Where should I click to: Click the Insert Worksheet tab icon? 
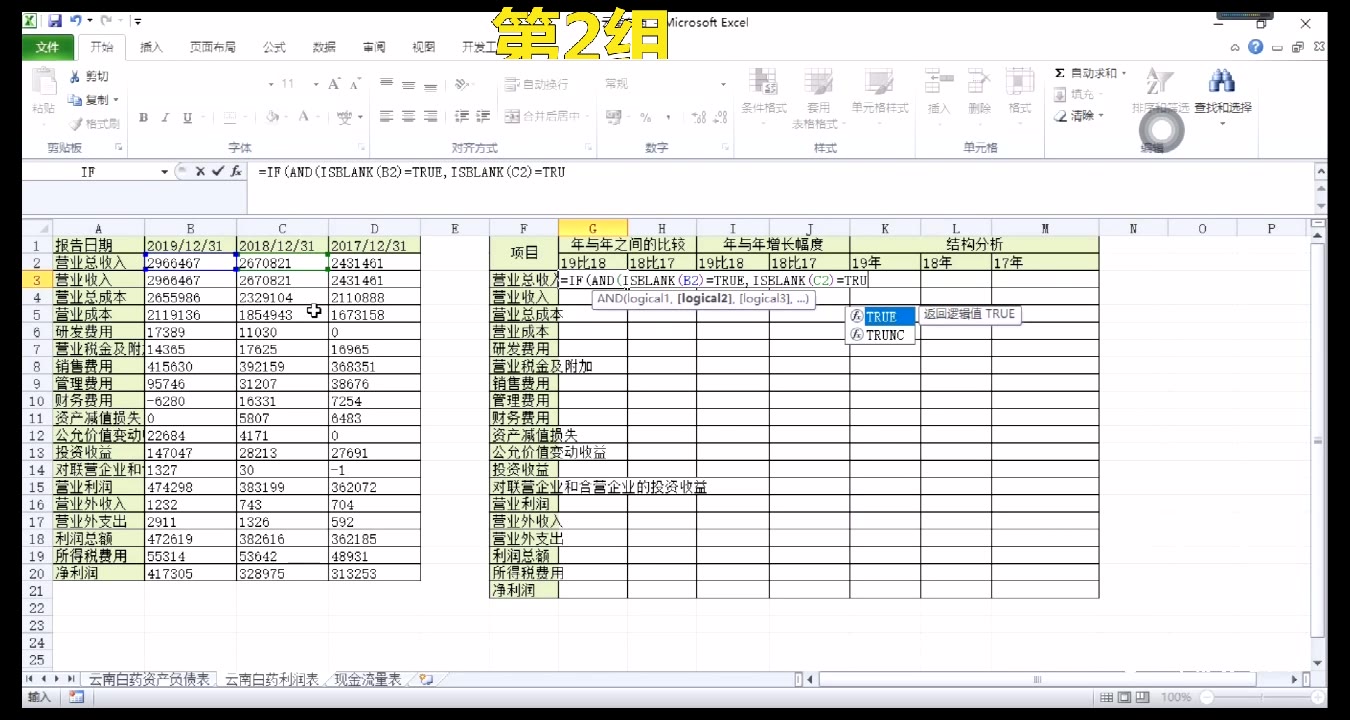tap(426, 680)
